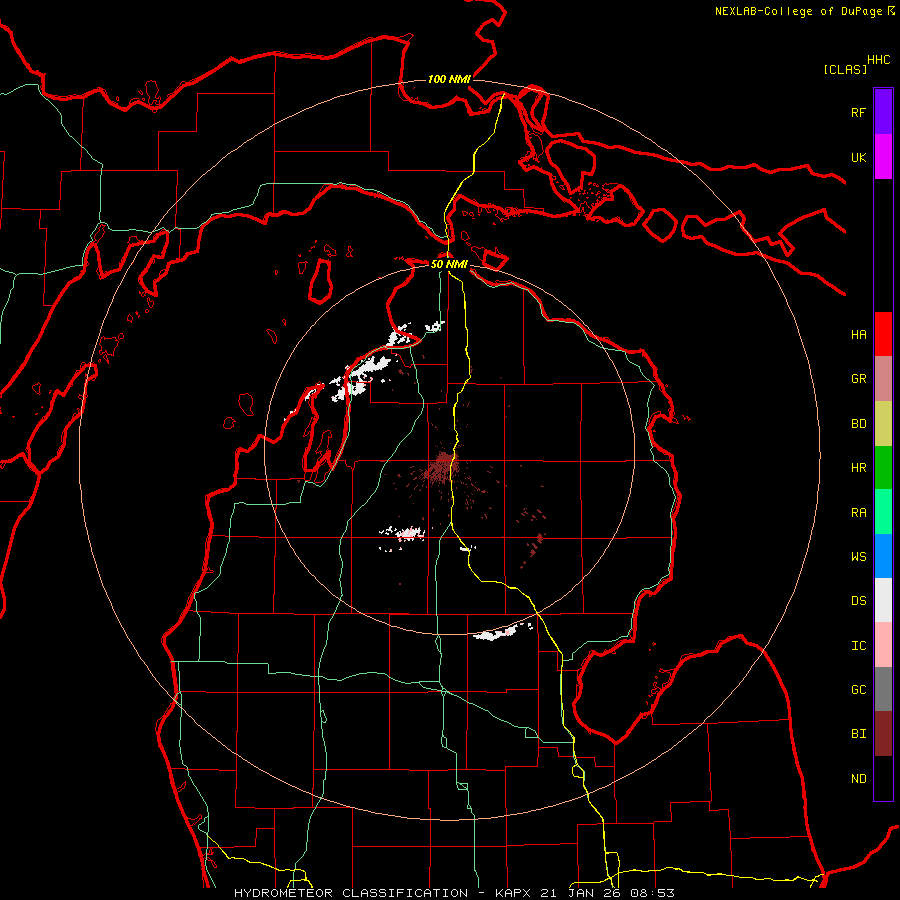The height and width of the screenshot is (900, 900).
Task: Click the 100 NMI range ring label
Action: [x=449, y=79]
